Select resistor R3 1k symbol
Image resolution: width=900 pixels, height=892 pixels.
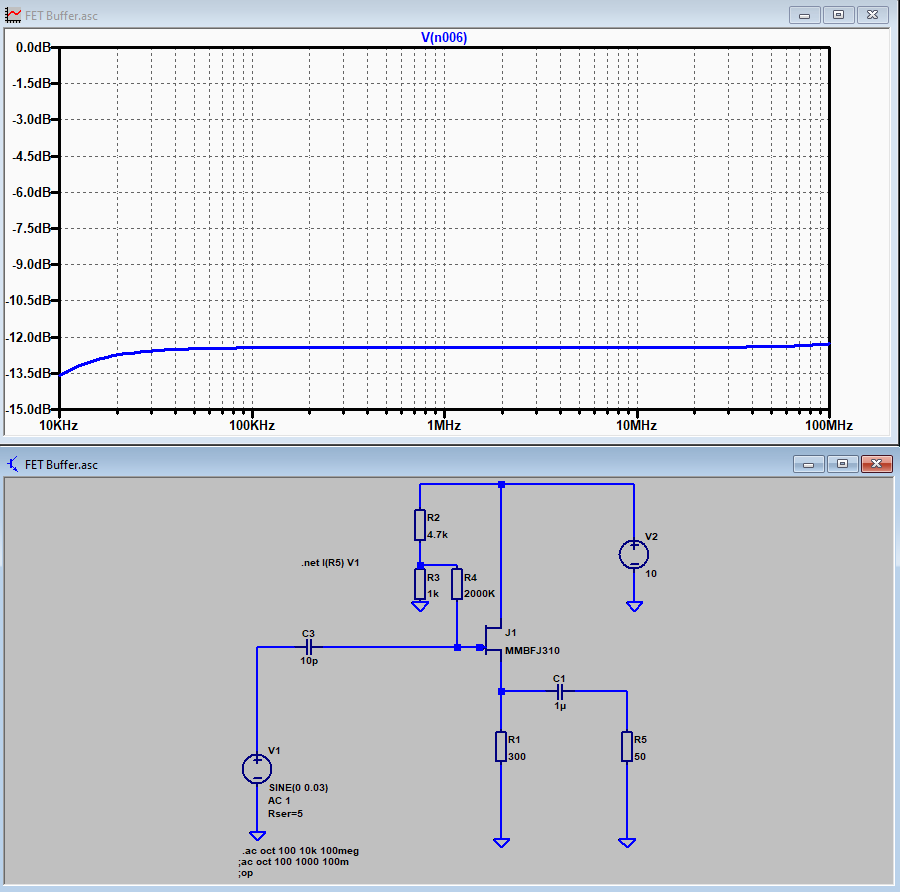point(420,584)
